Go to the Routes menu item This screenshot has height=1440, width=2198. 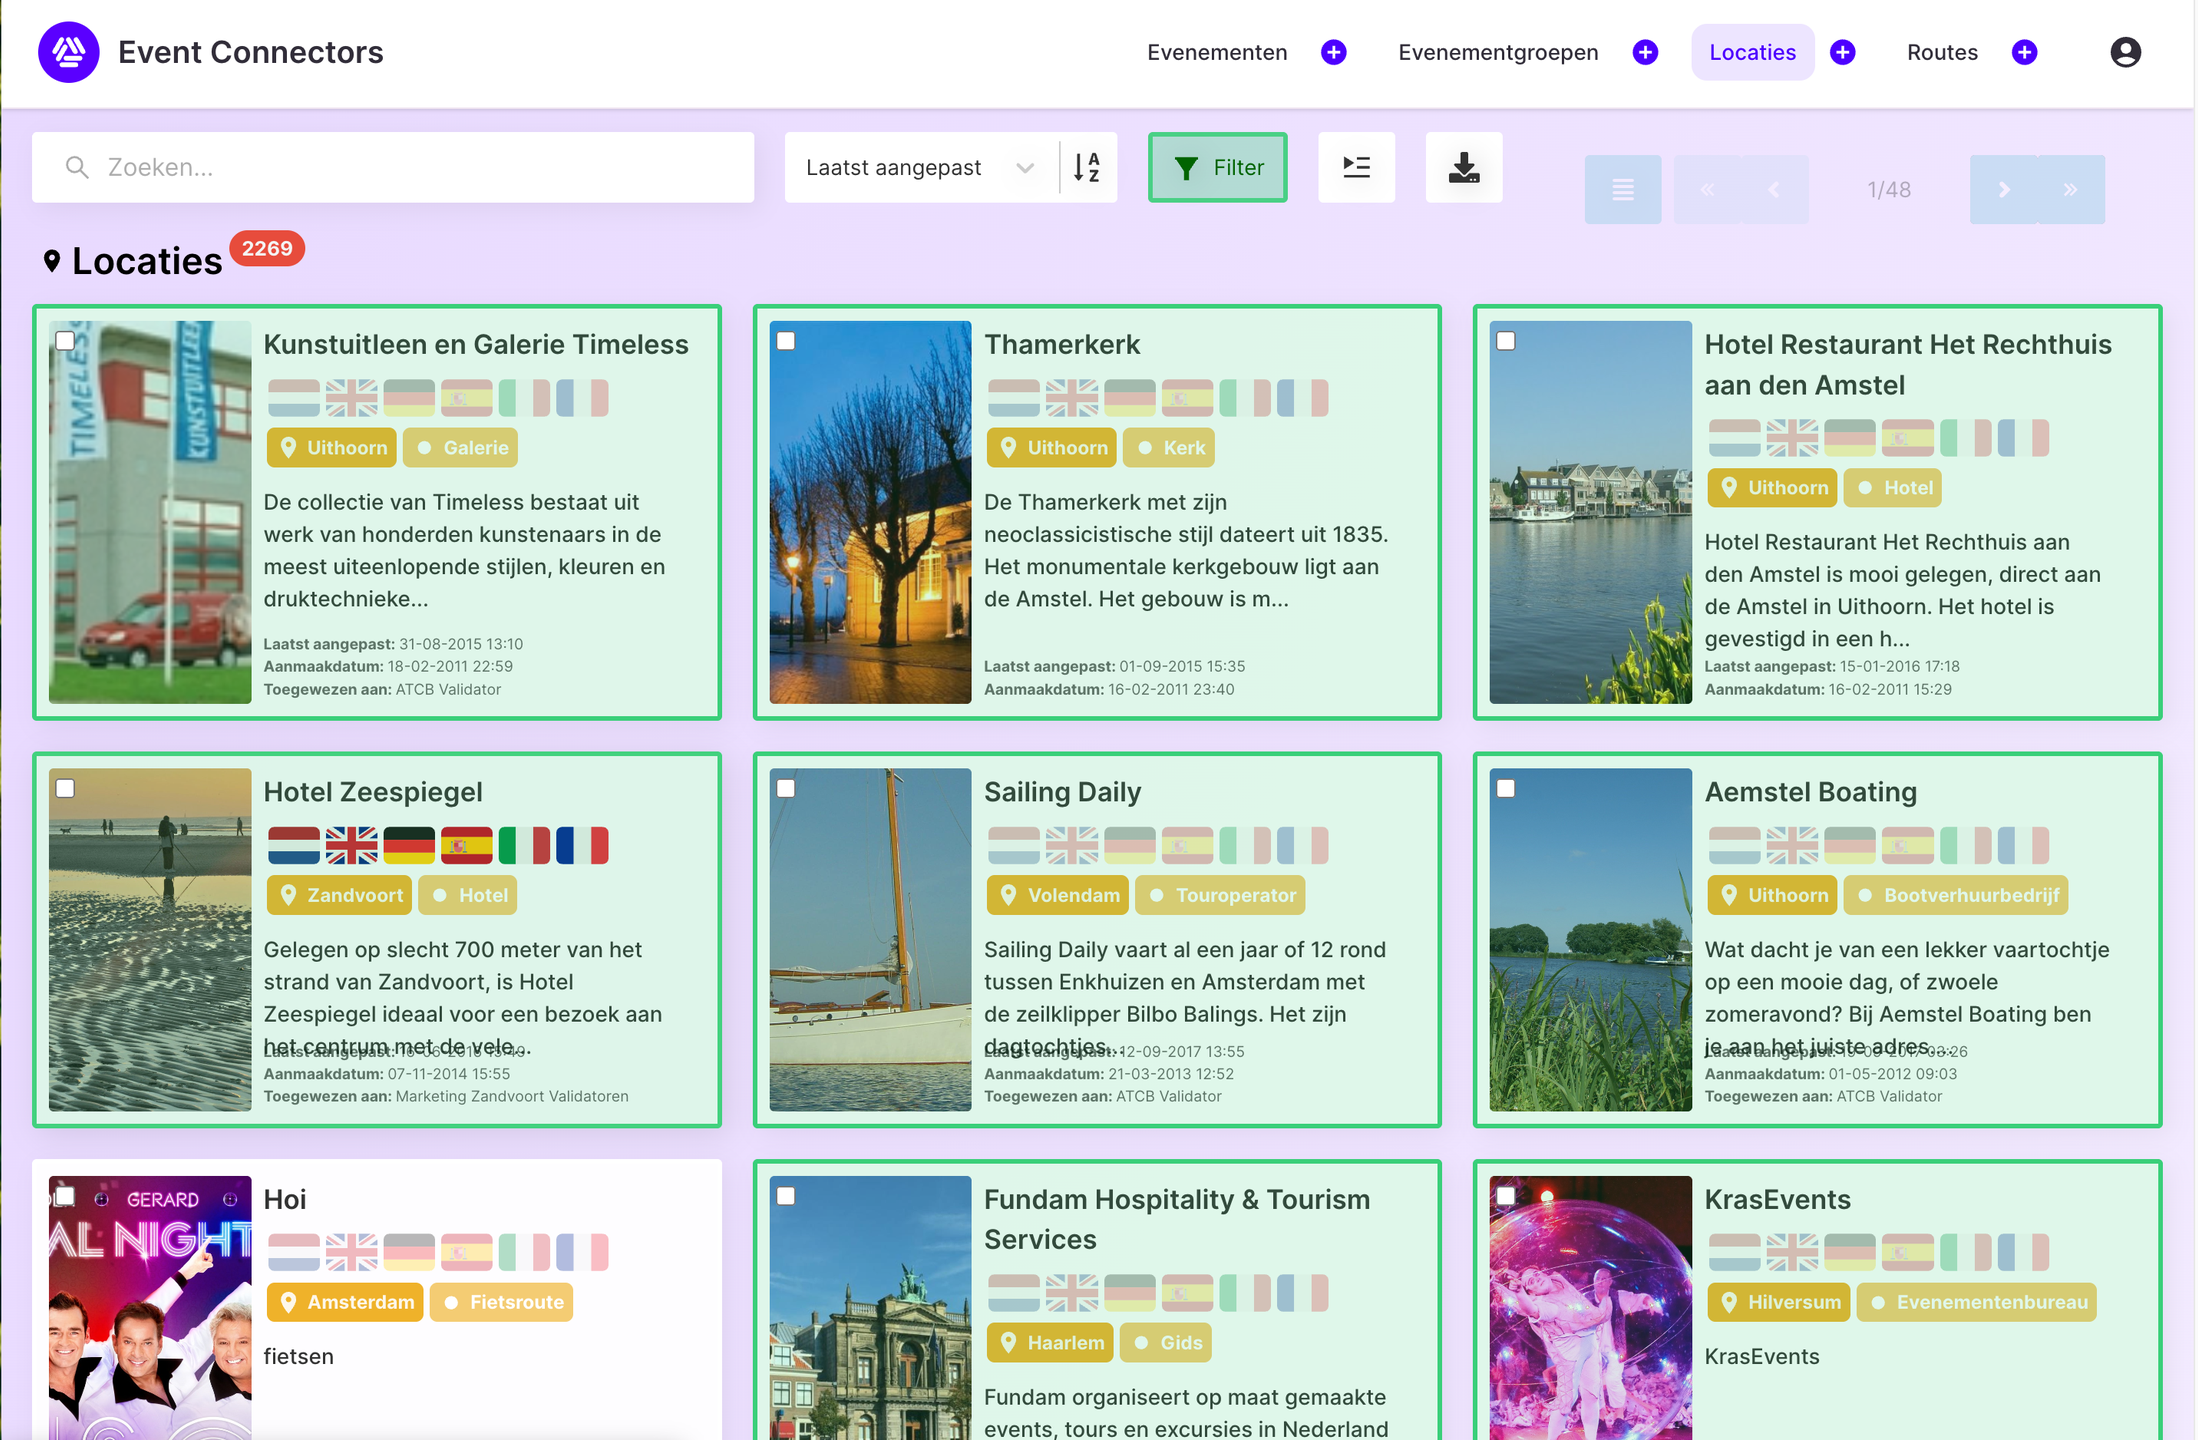pyautogui.click(x=1941, y=52)
